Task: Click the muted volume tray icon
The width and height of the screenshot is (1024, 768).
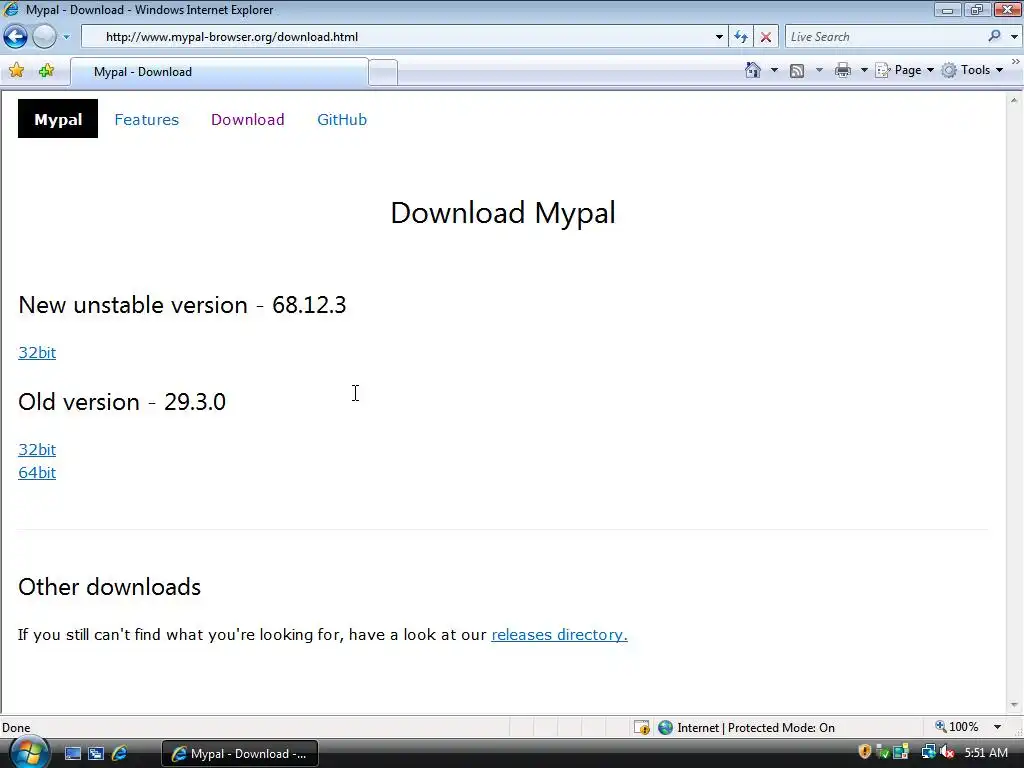Action: 947,752
